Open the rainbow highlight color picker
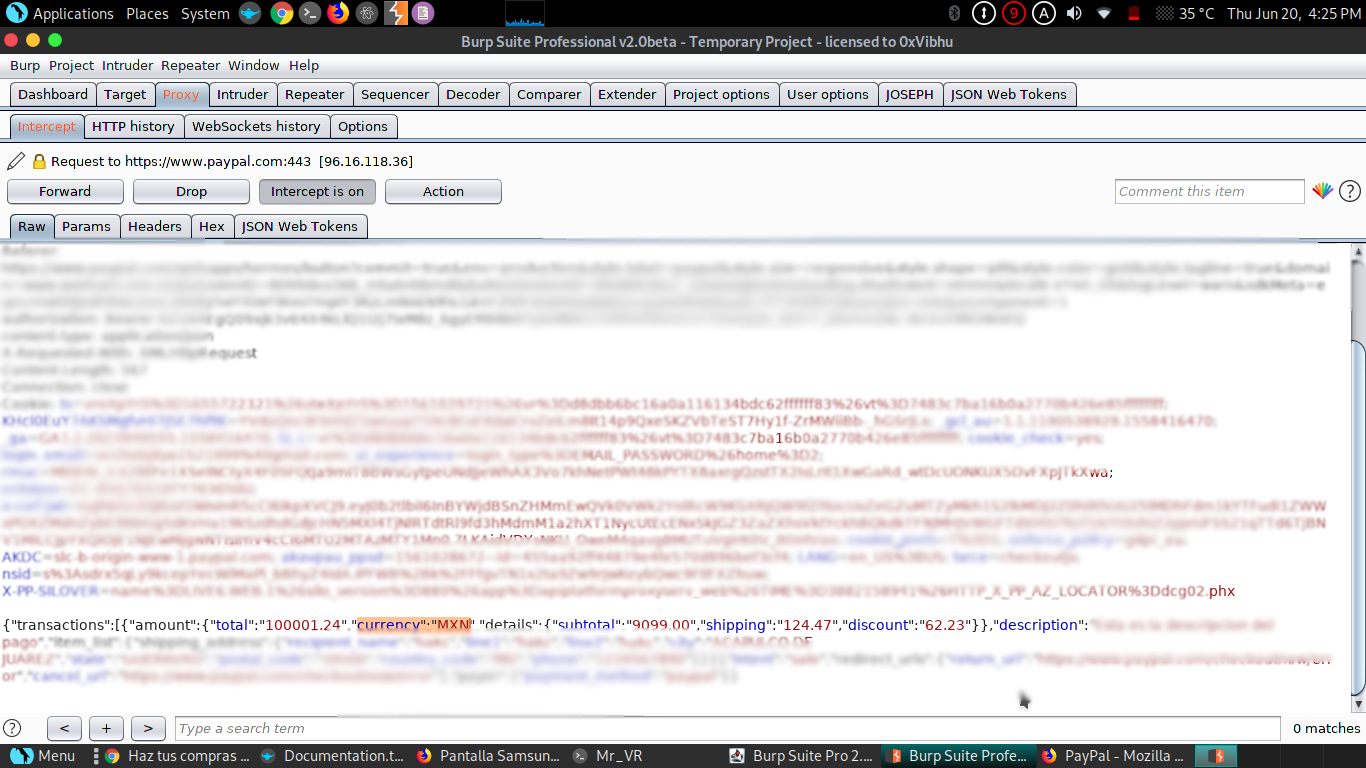 click(1323, 191)
